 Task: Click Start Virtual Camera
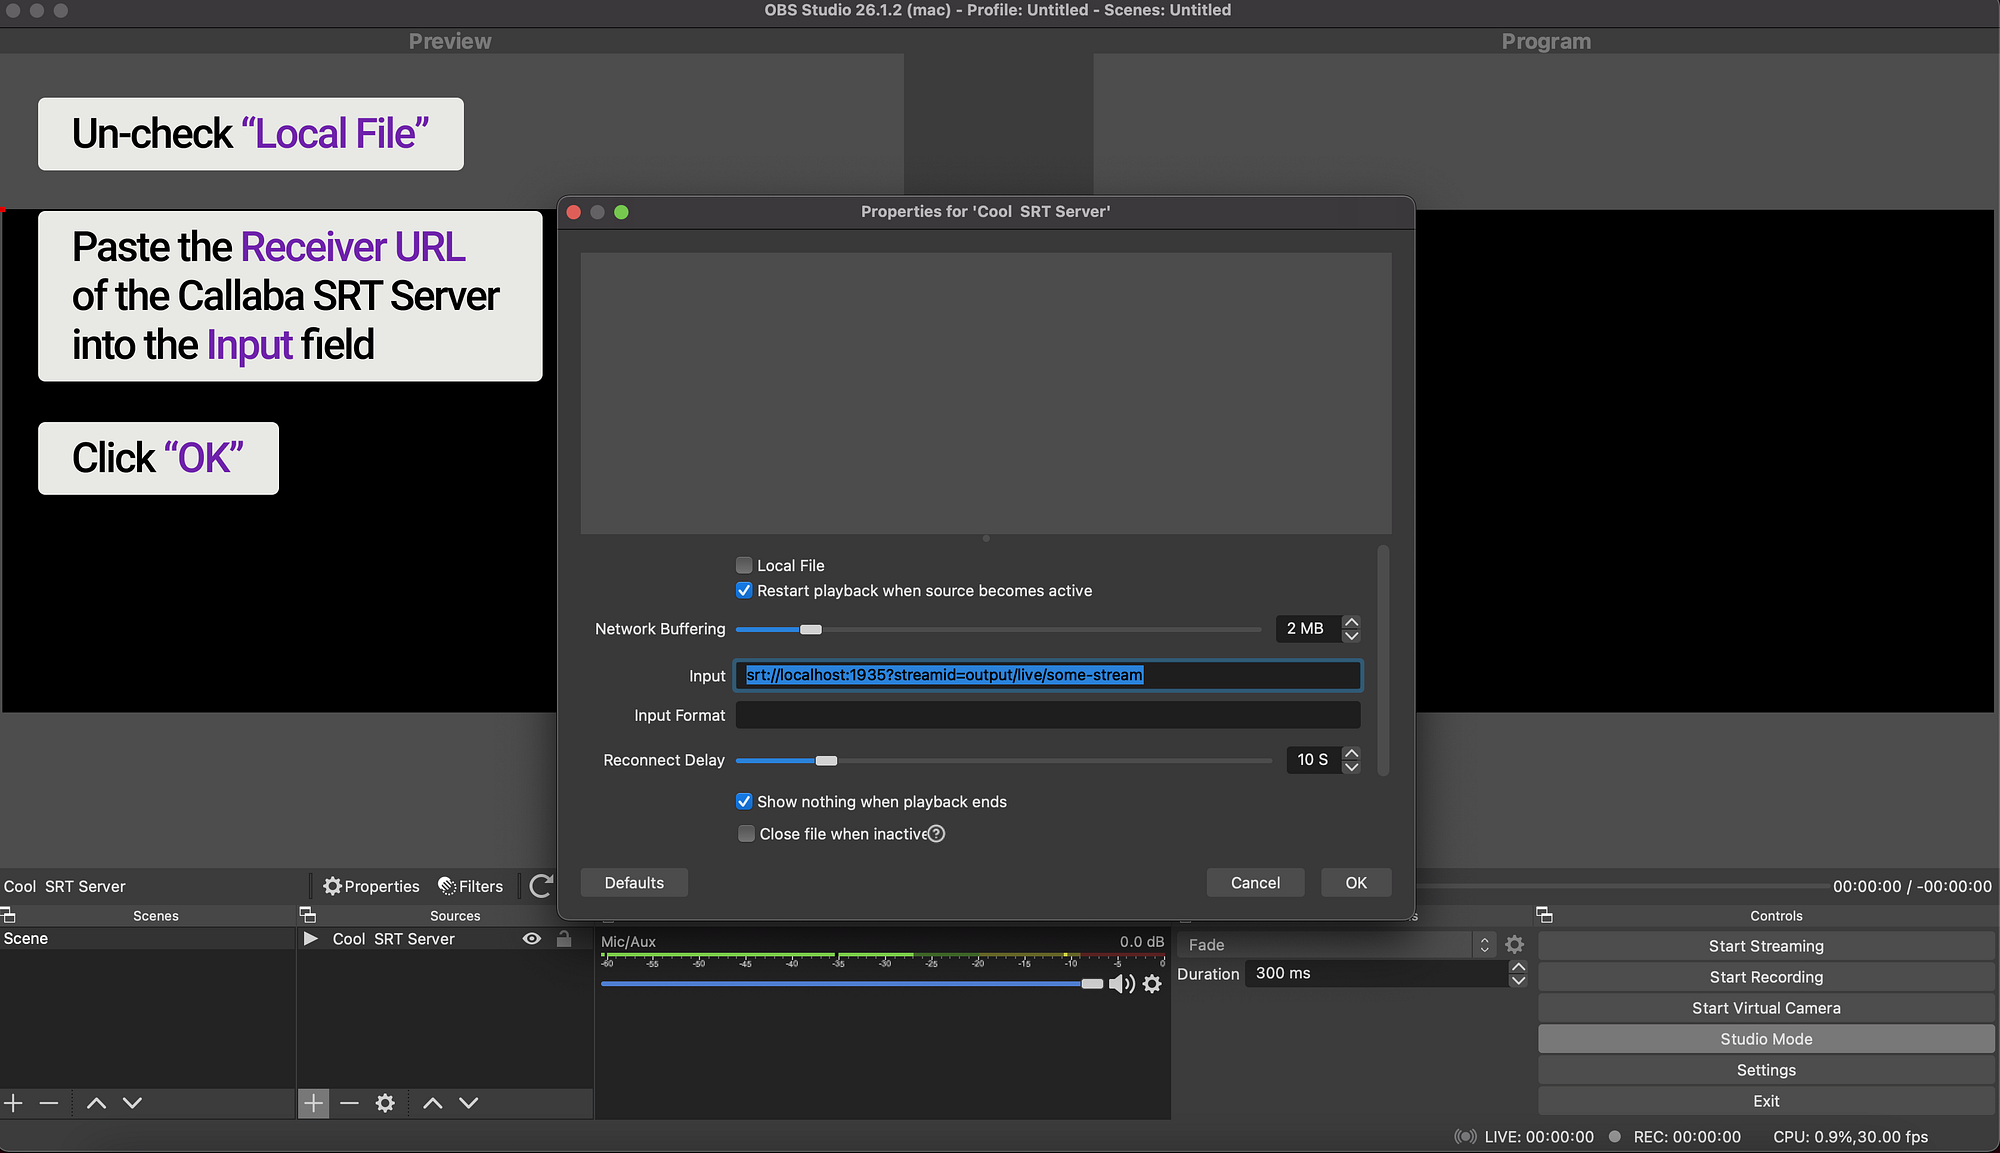tap(1766, 1008)
